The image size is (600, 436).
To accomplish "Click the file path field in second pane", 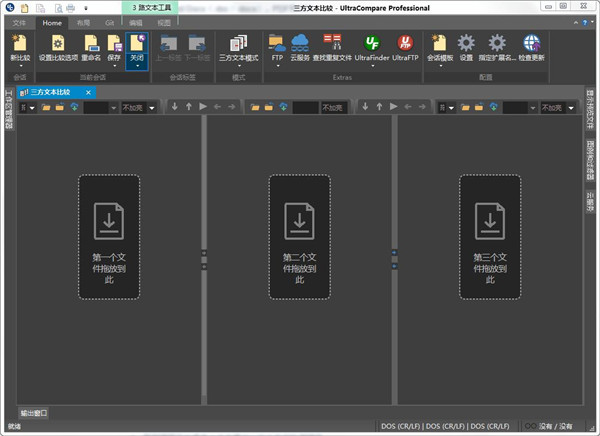I will [x=305, y=108].
